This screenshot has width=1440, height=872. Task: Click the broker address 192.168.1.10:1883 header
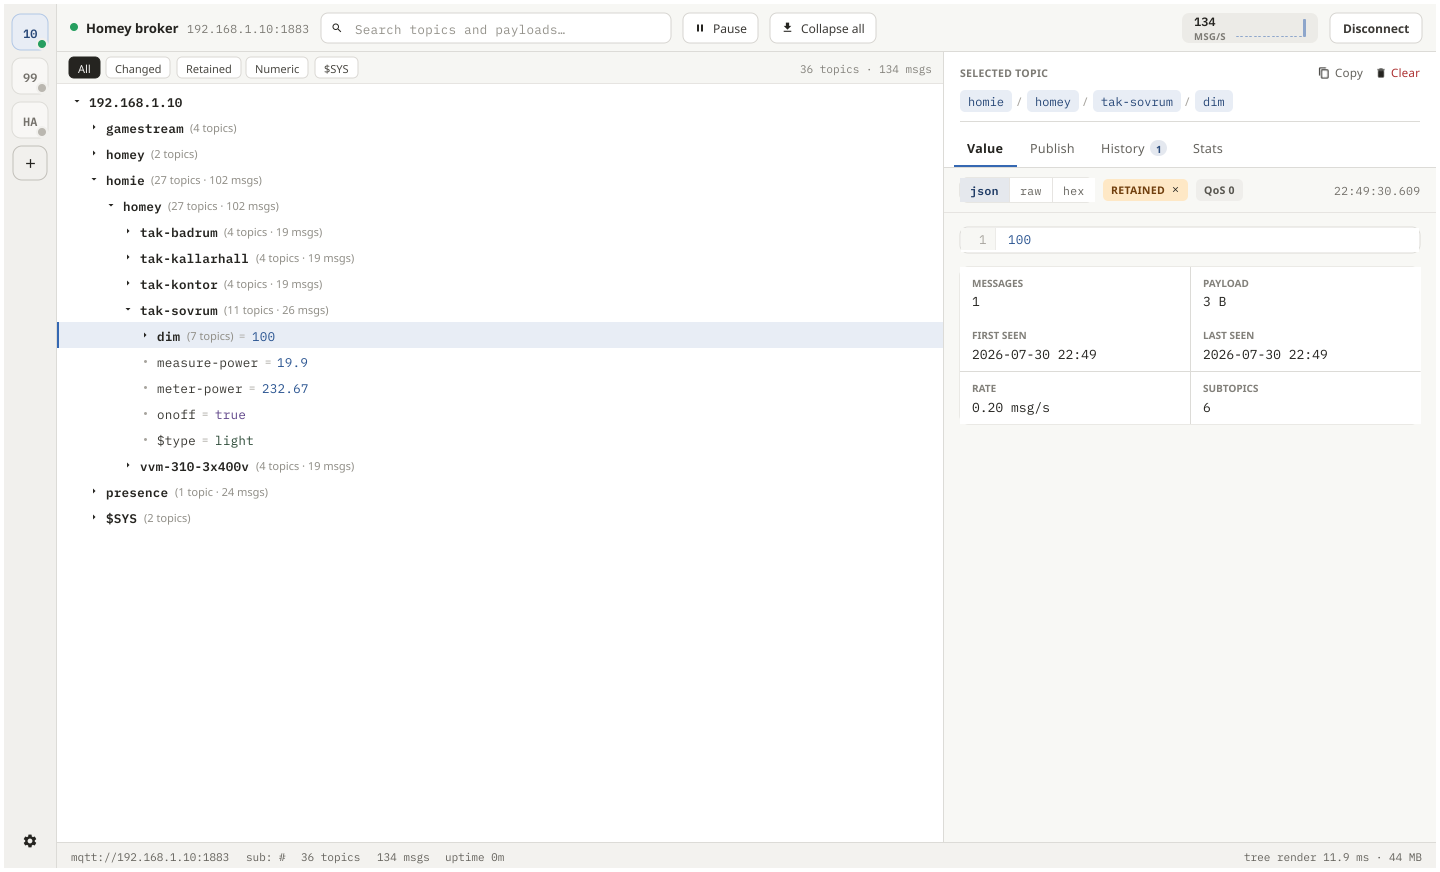[x=248, y=29]
